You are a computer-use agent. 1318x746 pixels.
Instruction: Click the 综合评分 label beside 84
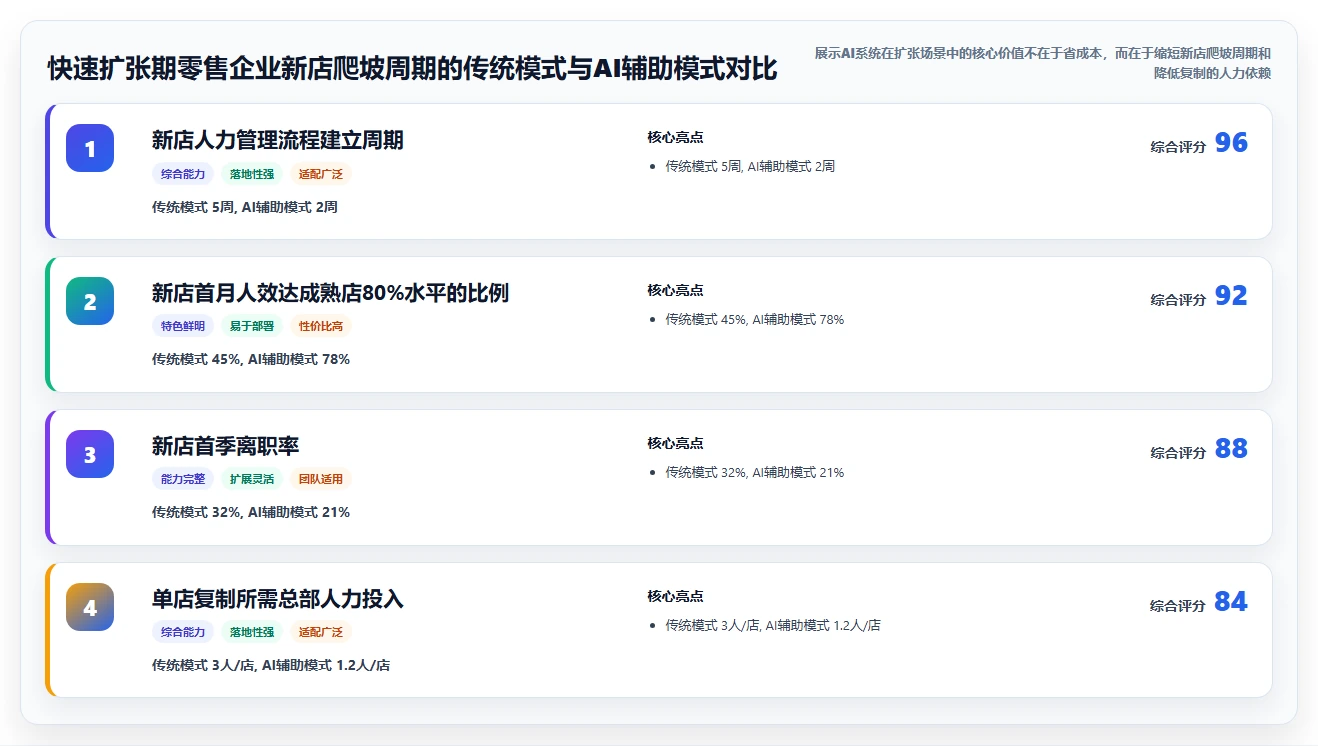pyautogui.click(x=1178, y=606)
